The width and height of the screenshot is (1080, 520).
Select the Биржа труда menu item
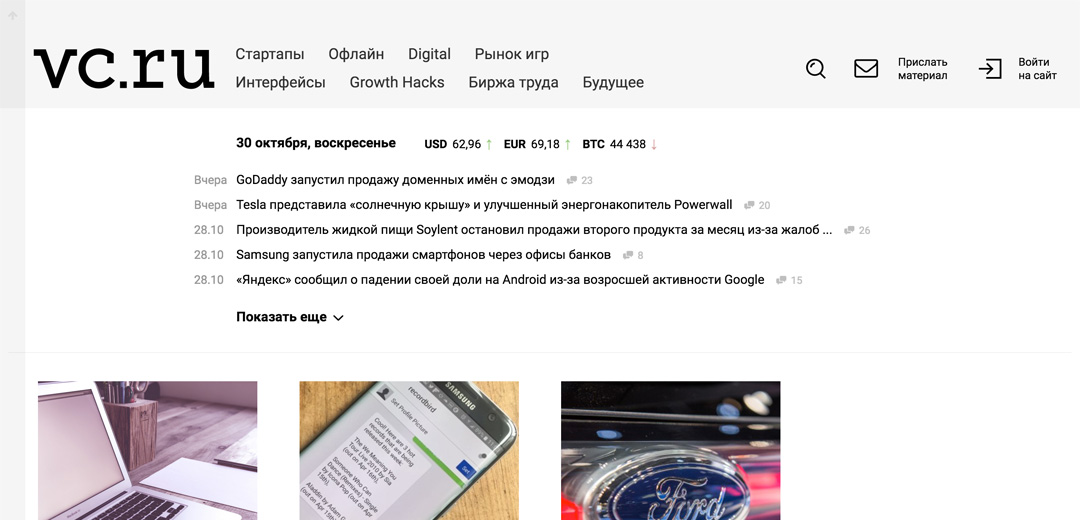pyautogui.click(x=513, y=83)
